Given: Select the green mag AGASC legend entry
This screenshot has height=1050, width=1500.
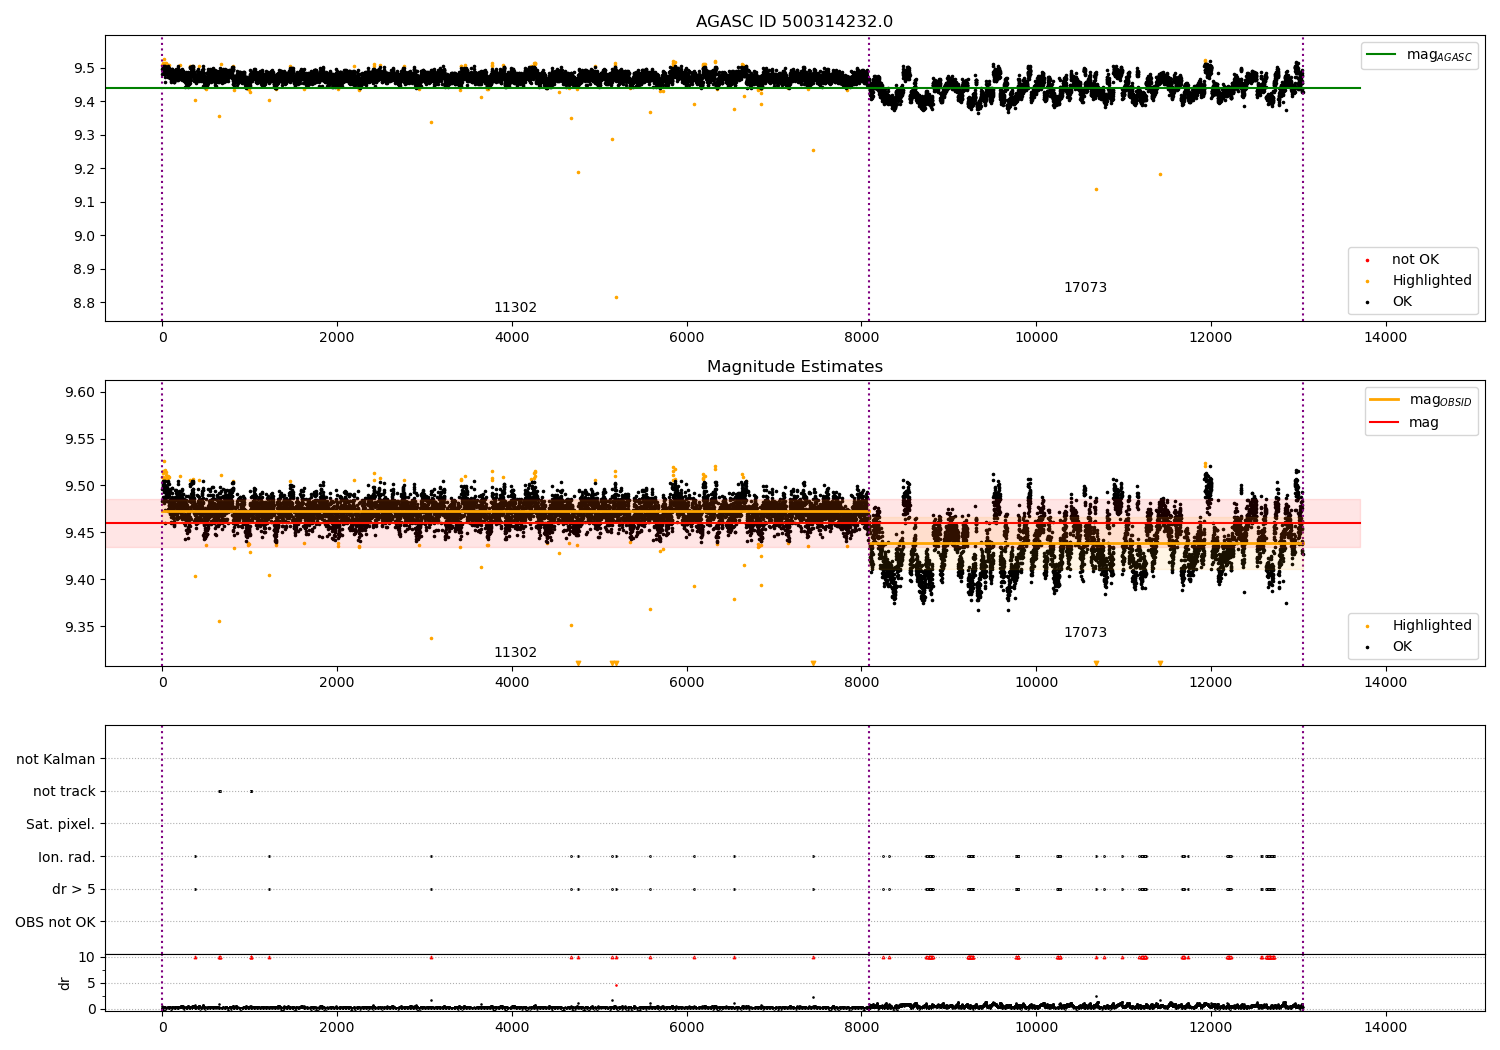Looking at the screenshot, I should (1419, 55).
